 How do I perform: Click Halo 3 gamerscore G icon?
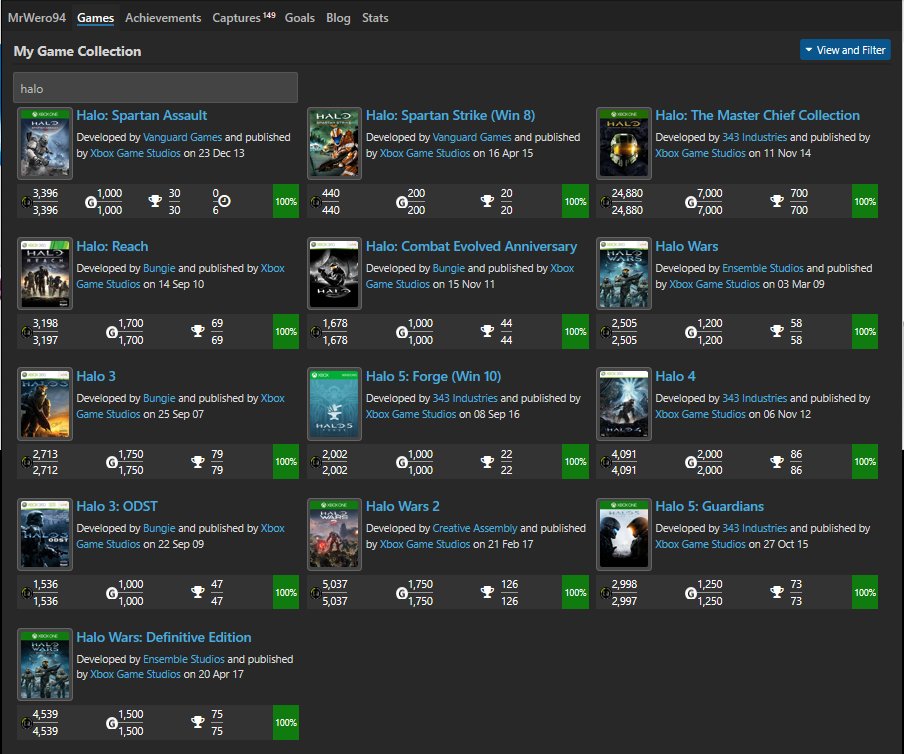coord(112,462)
